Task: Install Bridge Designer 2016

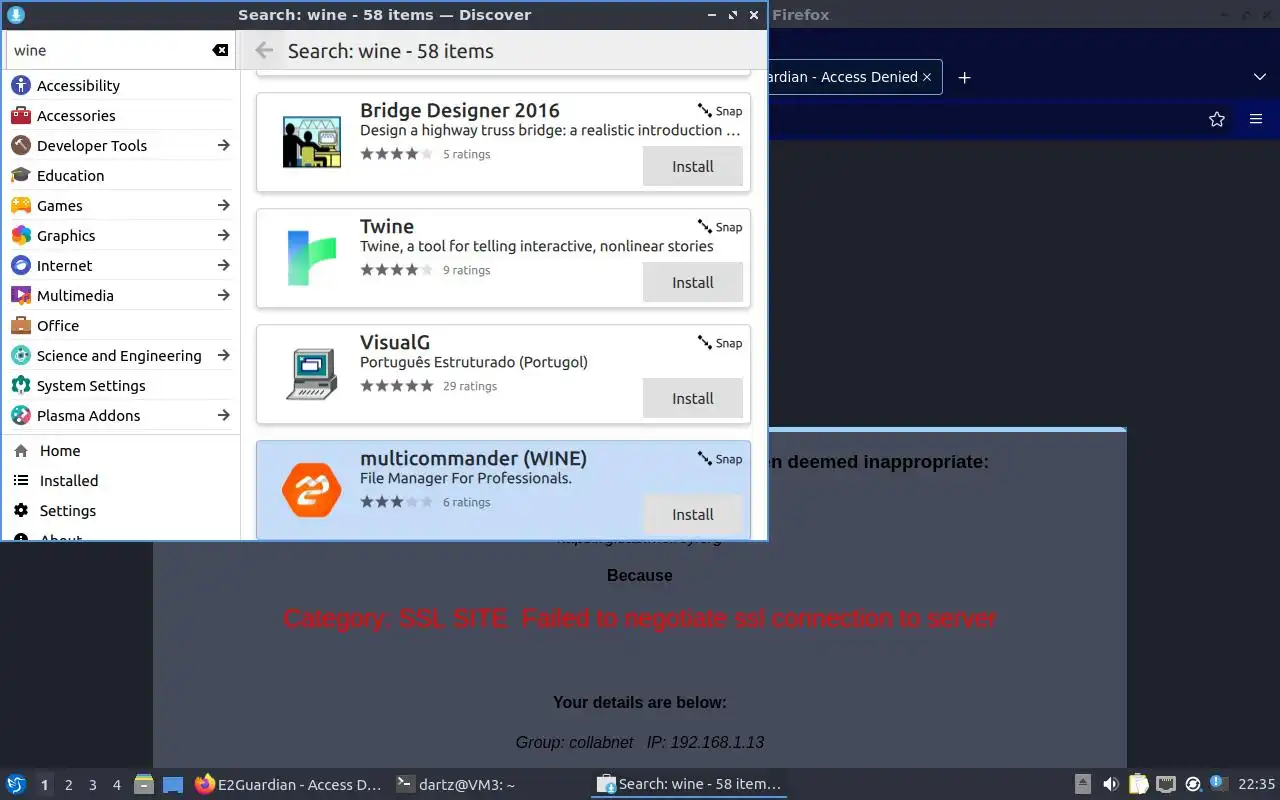Action: 692,166
